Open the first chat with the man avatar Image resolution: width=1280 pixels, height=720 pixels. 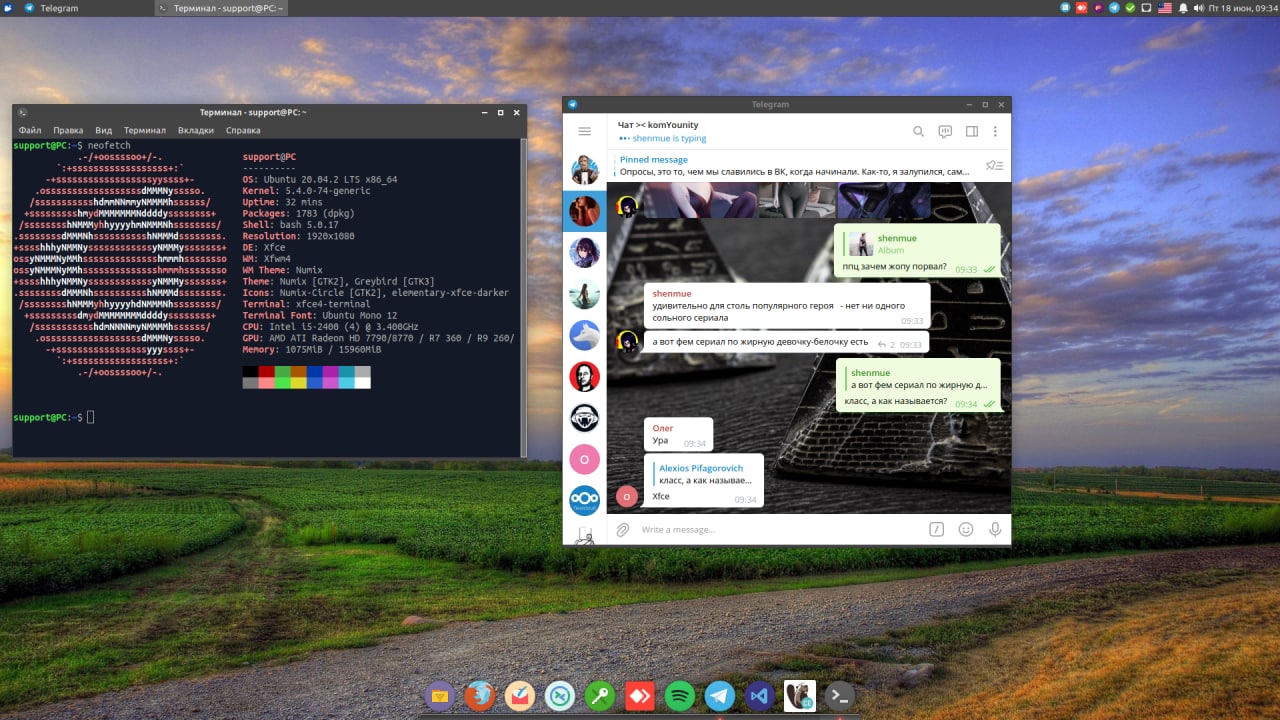584,171
